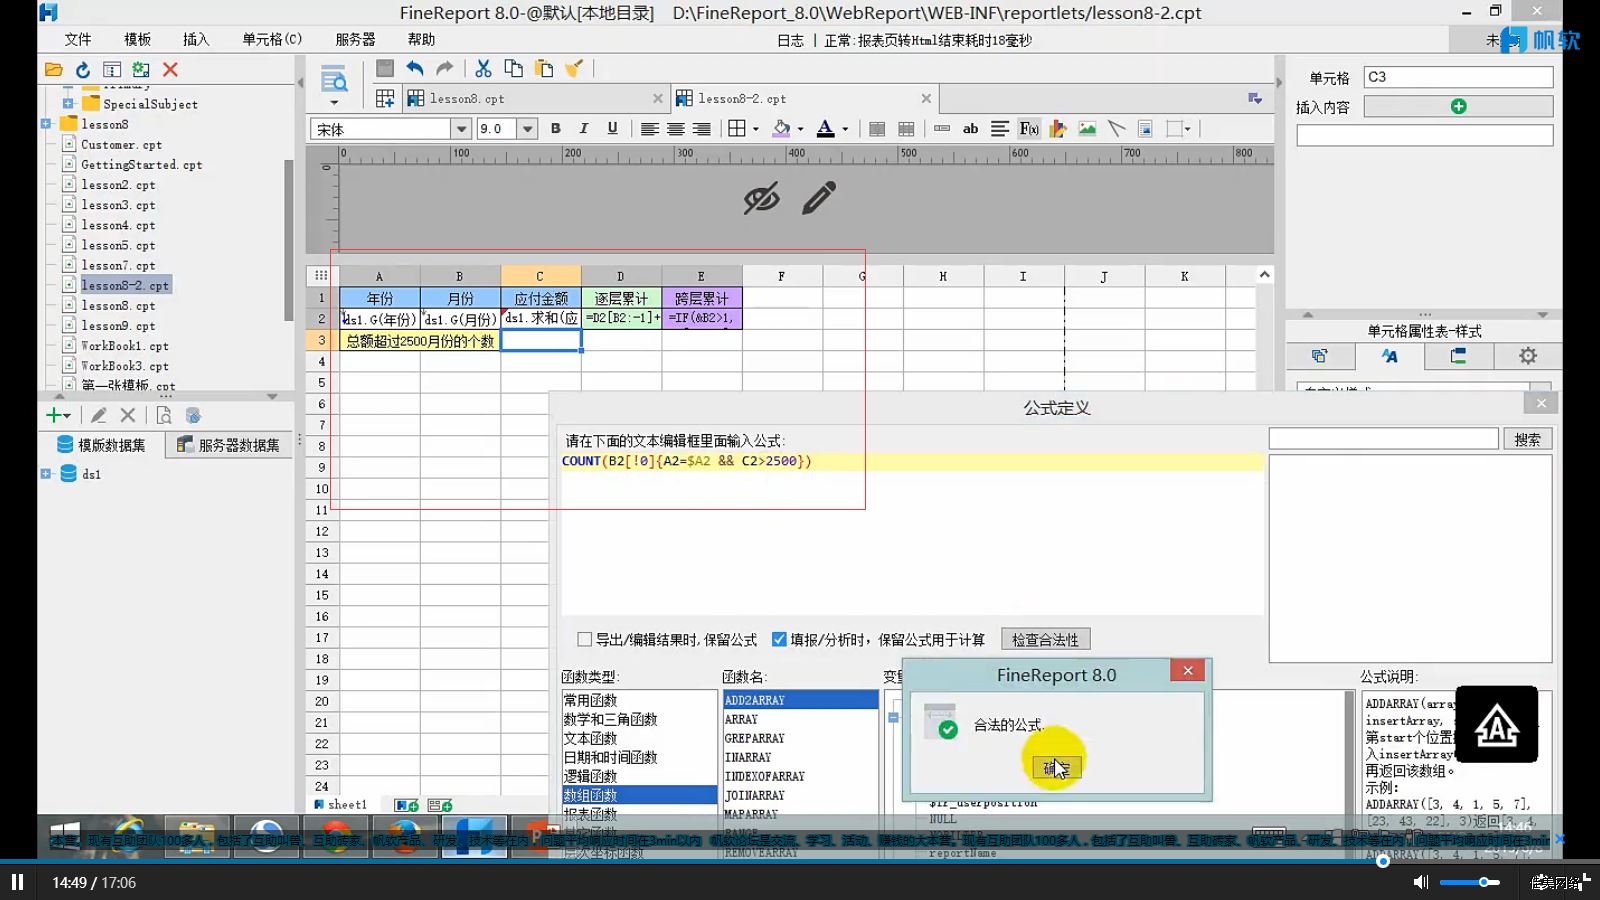Click the unmerge cells icon
The width and height of the screenshot is (1600, 900).
(906, 128)
